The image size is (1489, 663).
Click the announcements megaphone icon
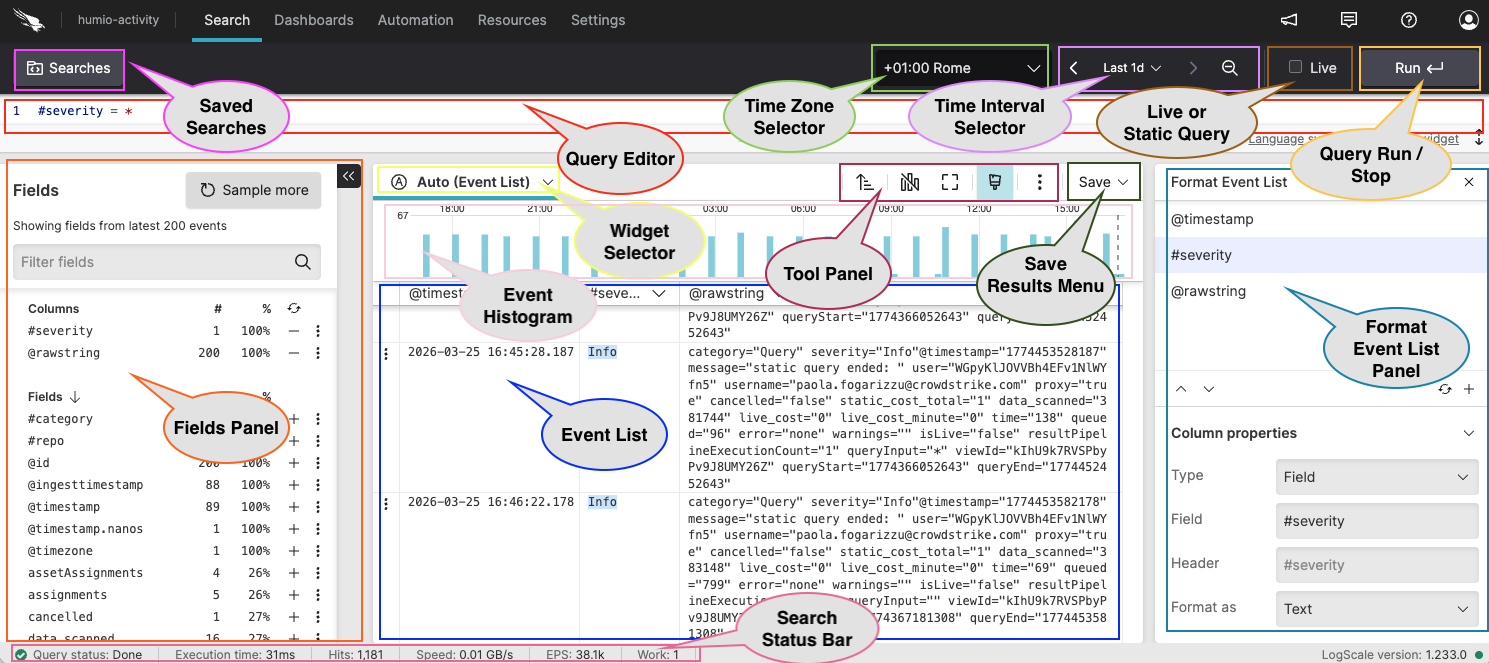1289,19
